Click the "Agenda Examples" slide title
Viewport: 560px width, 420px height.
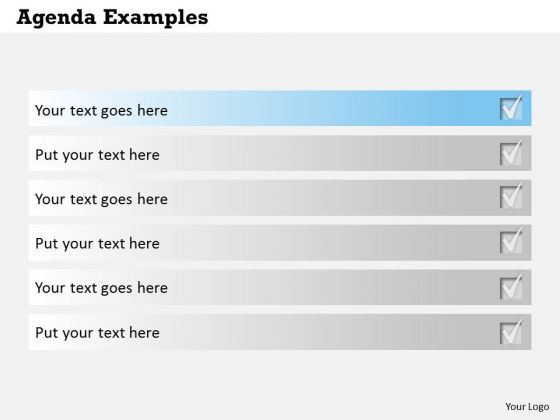click(x=112, y=18)
